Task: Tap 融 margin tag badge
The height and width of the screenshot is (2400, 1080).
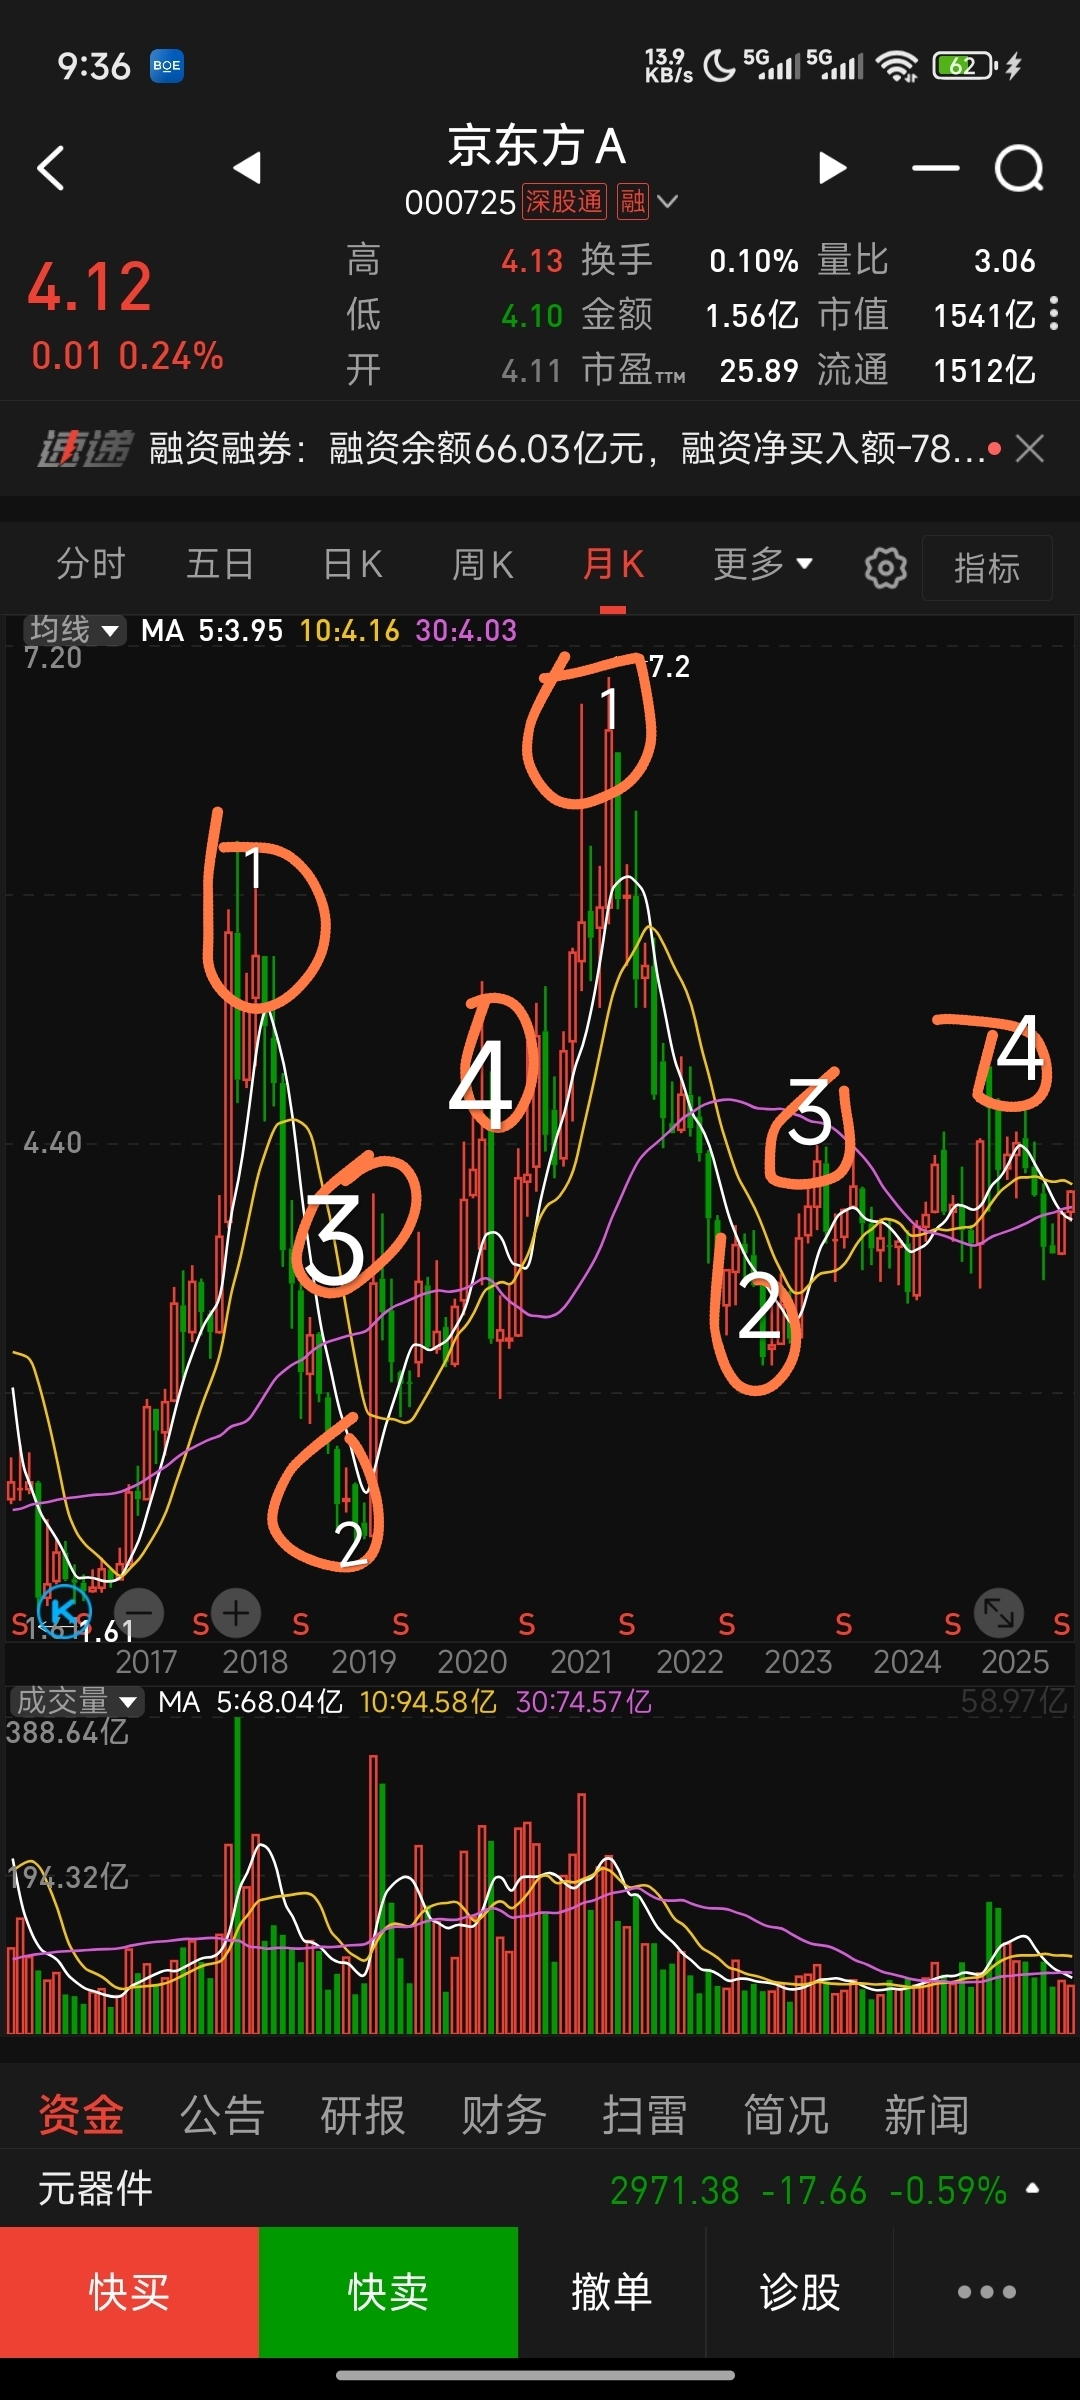Action: click(x=632, y=202)
